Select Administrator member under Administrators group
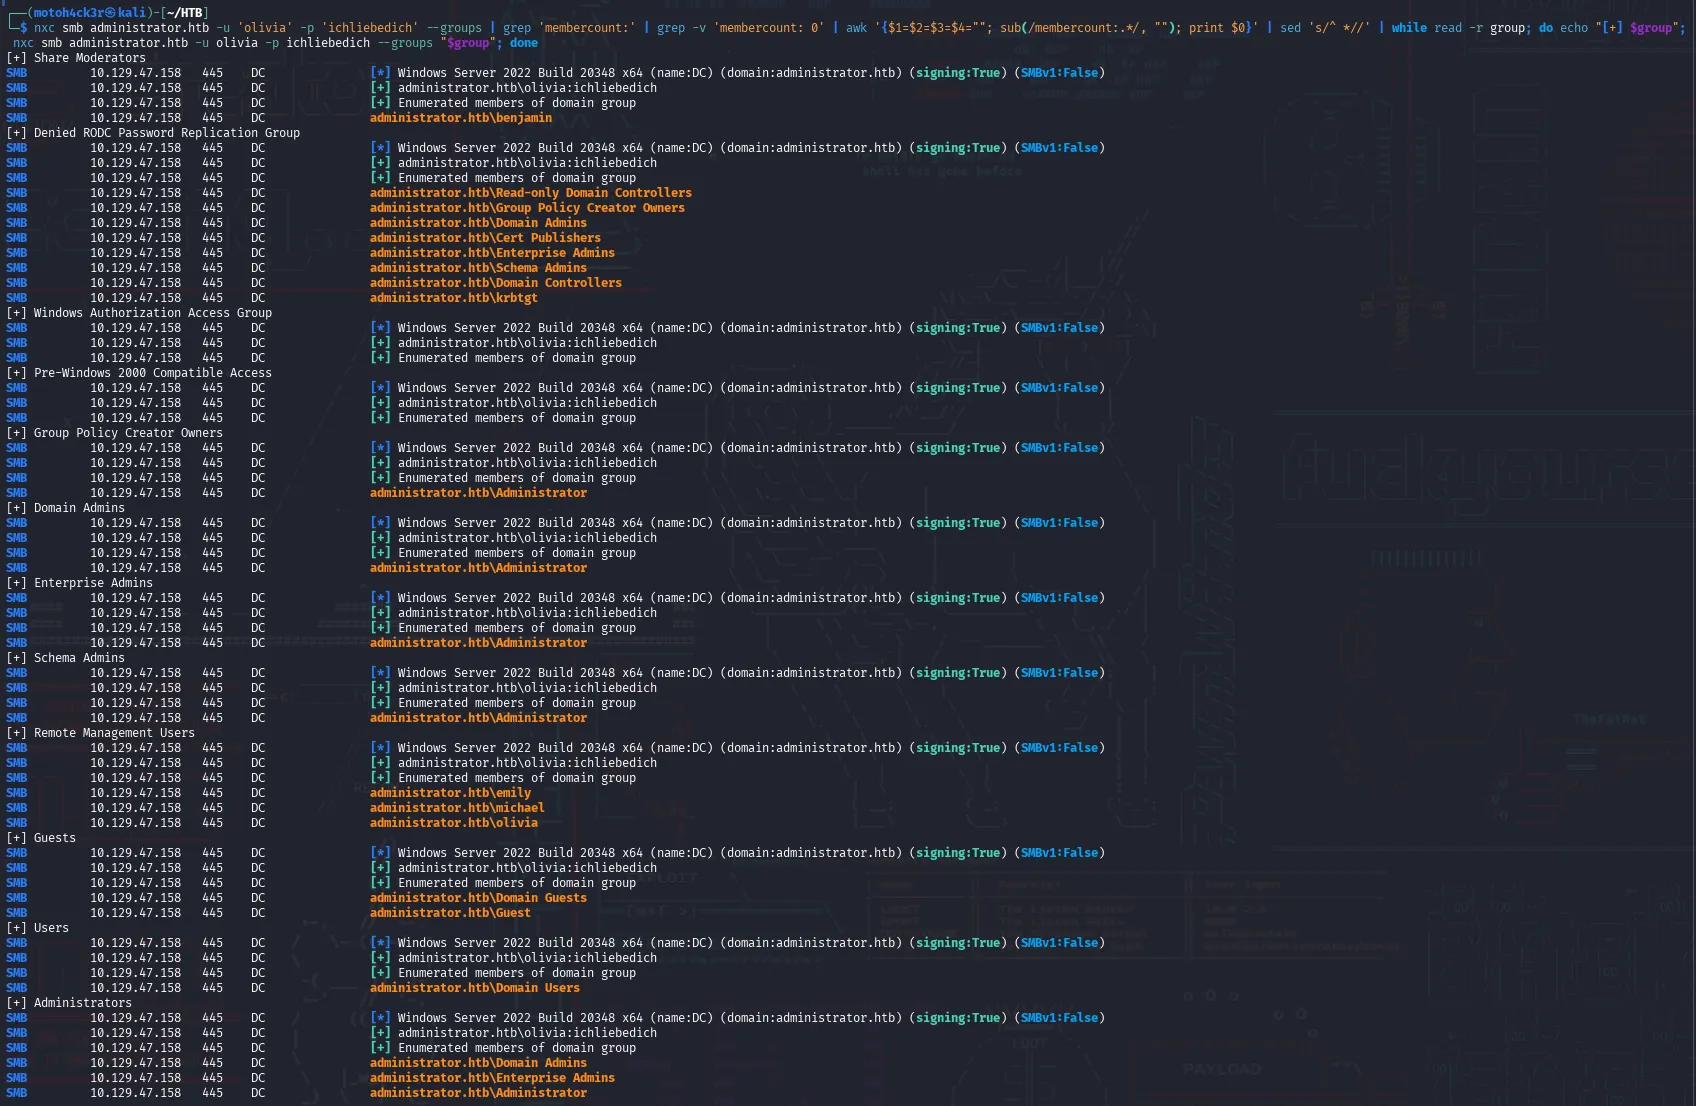Image resolution: width=1696 pixels, height=1106 pixels. coord(478,1093)
